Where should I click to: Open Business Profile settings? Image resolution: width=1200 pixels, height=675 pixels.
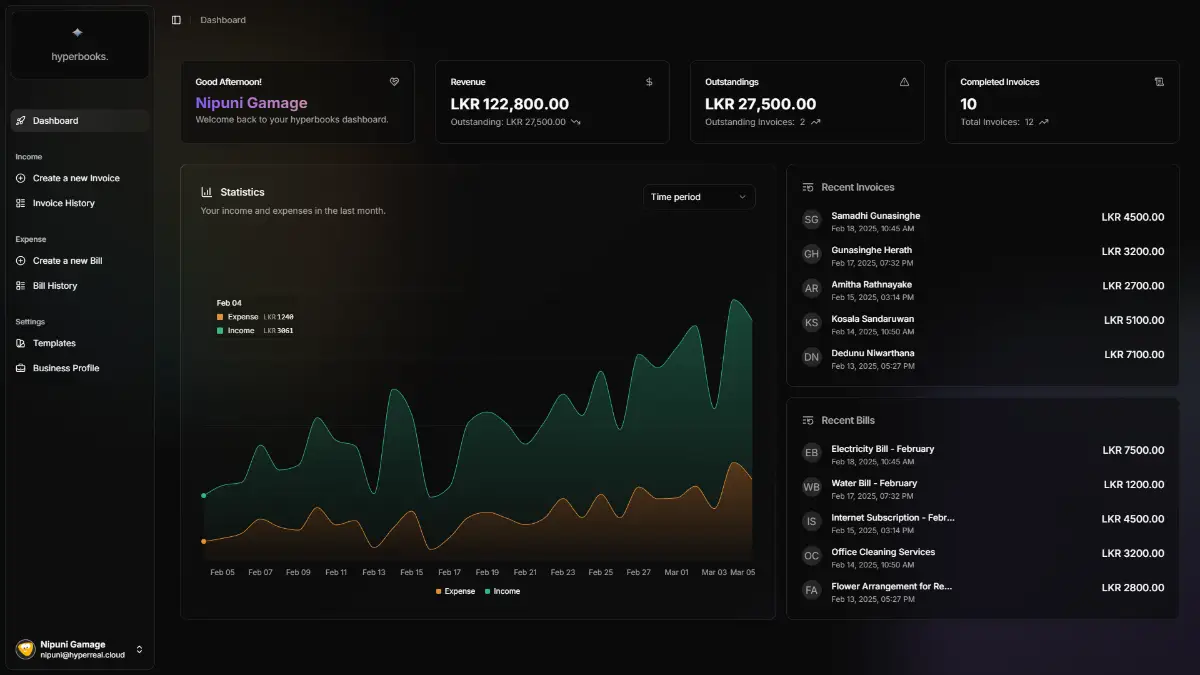tap(65, 368)
